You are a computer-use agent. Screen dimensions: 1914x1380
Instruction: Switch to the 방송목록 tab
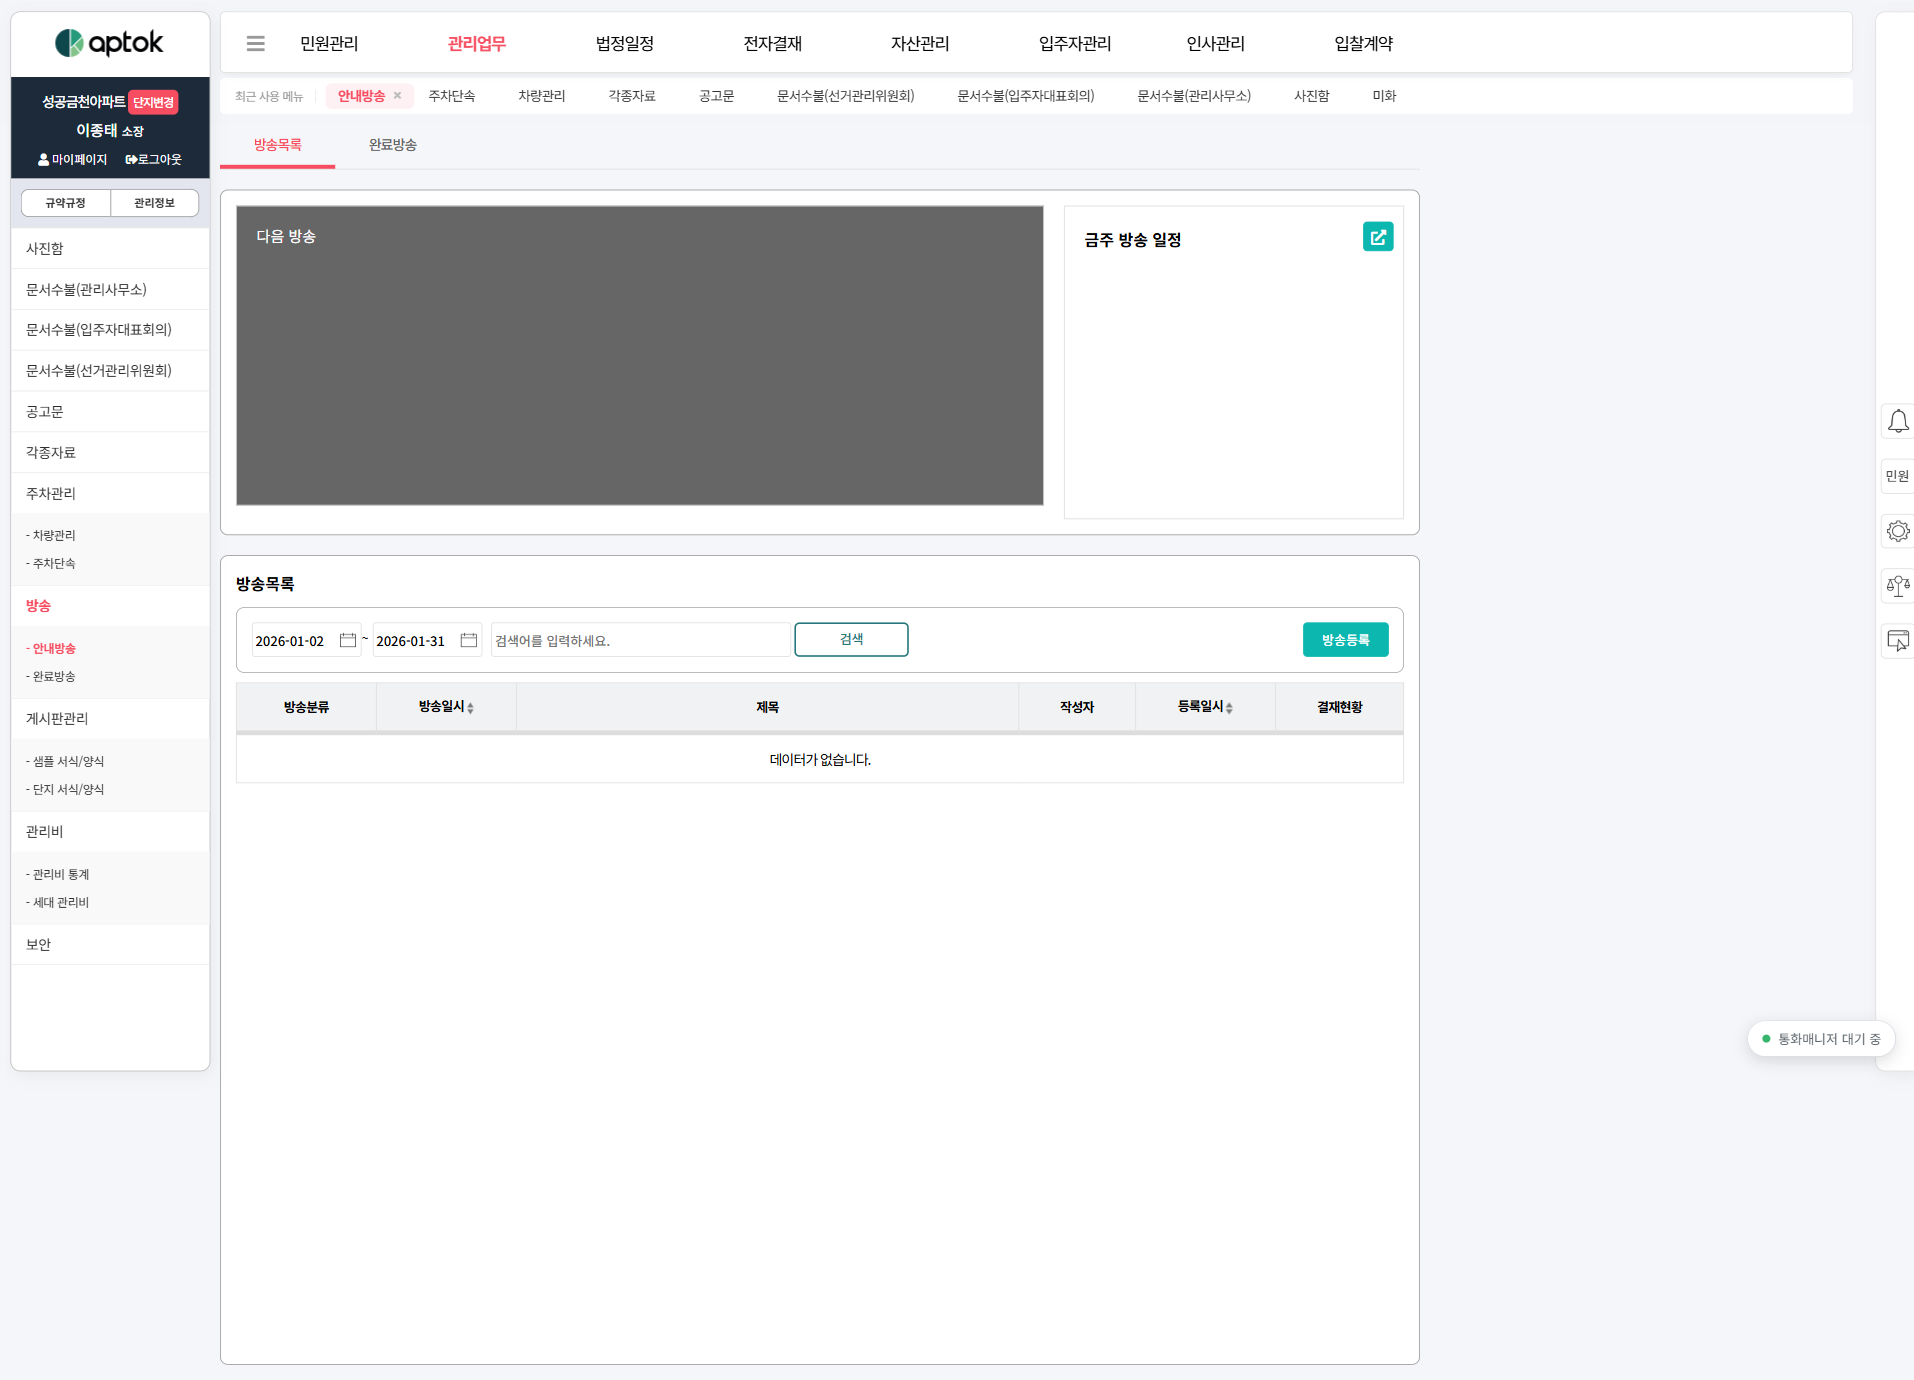[x=277, y=145]
